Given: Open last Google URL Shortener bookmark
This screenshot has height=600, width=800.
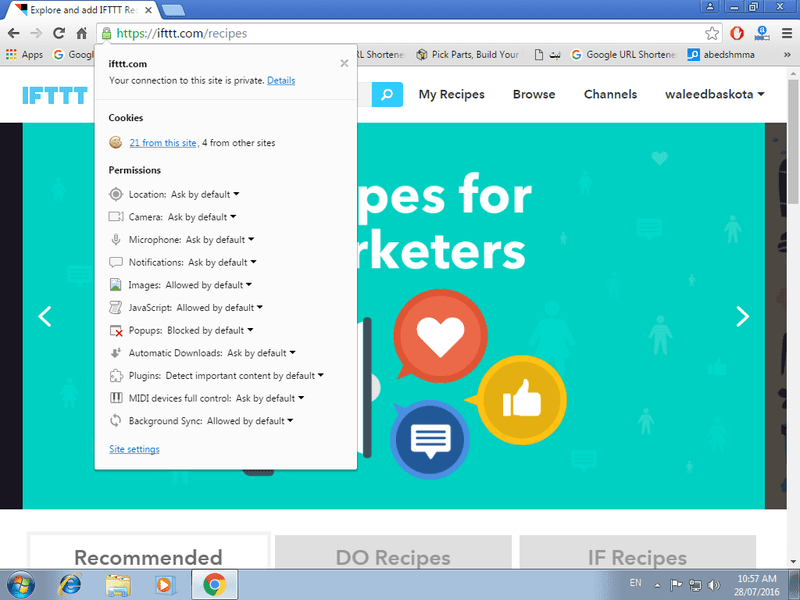Looking at the screenshot, I should [623, 55].
